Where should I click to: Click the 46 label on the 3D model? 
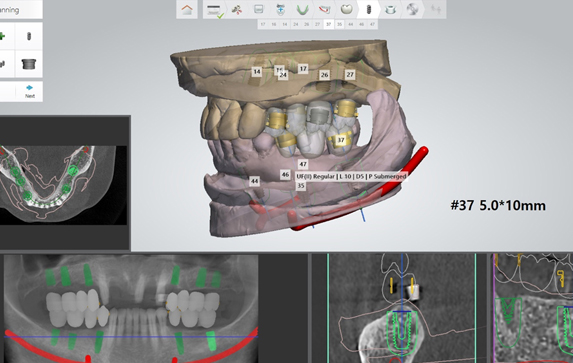tap(285, 175)
